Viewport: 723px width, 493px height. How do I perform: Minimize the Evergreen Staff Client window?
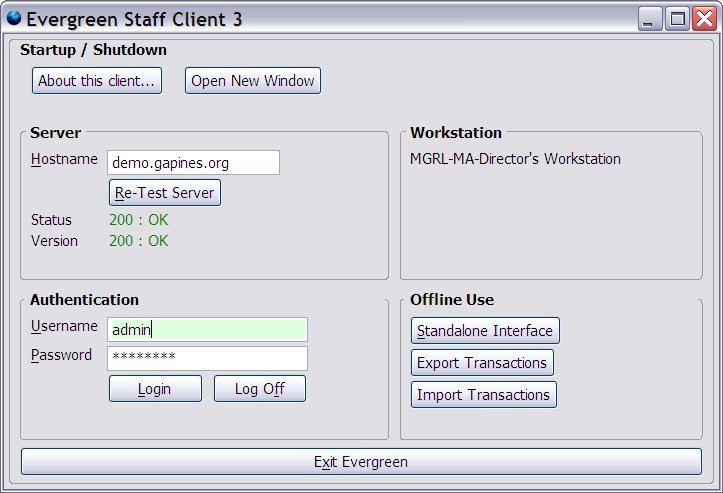pyautogui.click(x=651, y=19)
